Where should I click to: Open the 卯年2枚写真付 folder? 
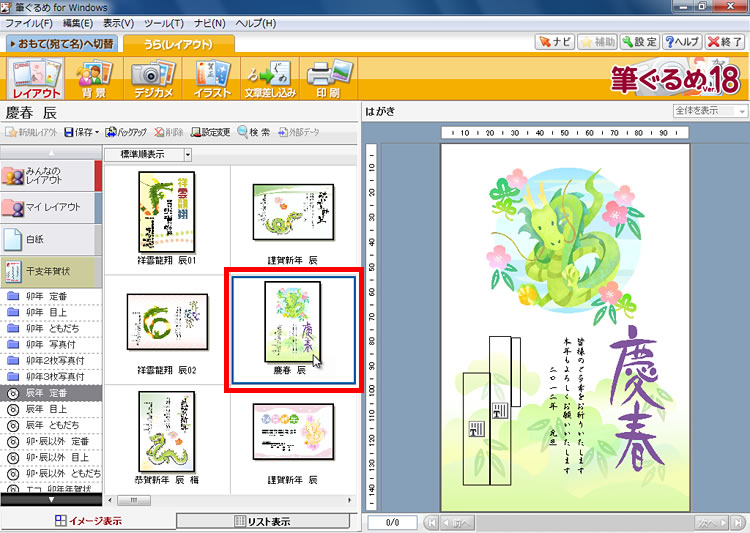point(51,360)
